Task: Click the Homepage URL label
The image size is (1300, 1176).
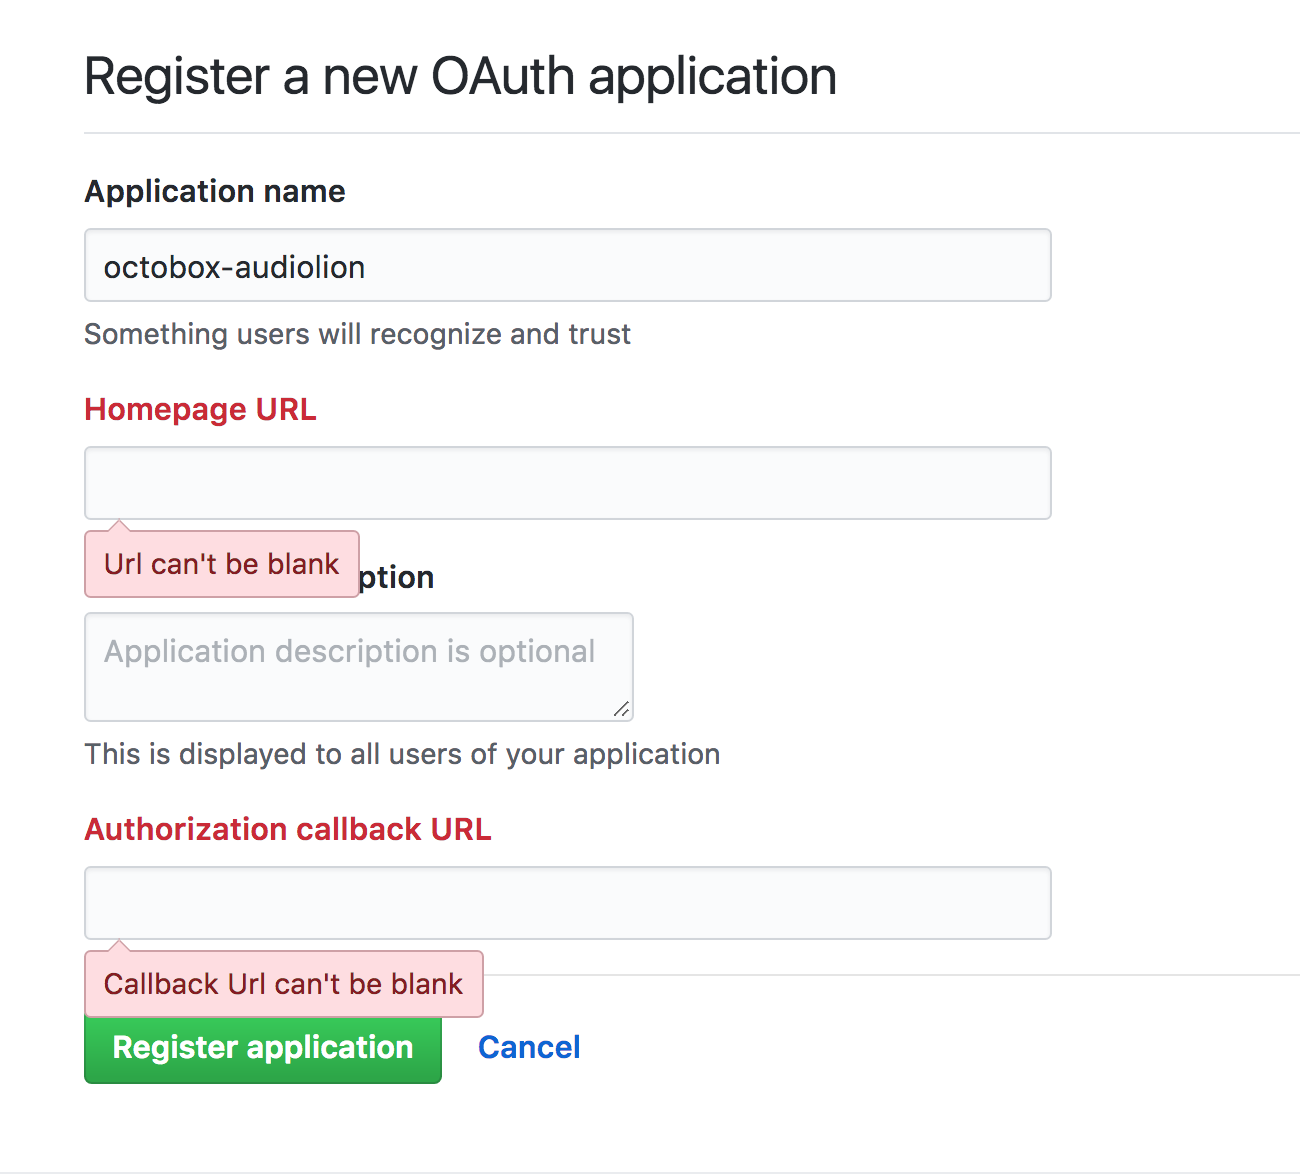Action: [199, 409]
